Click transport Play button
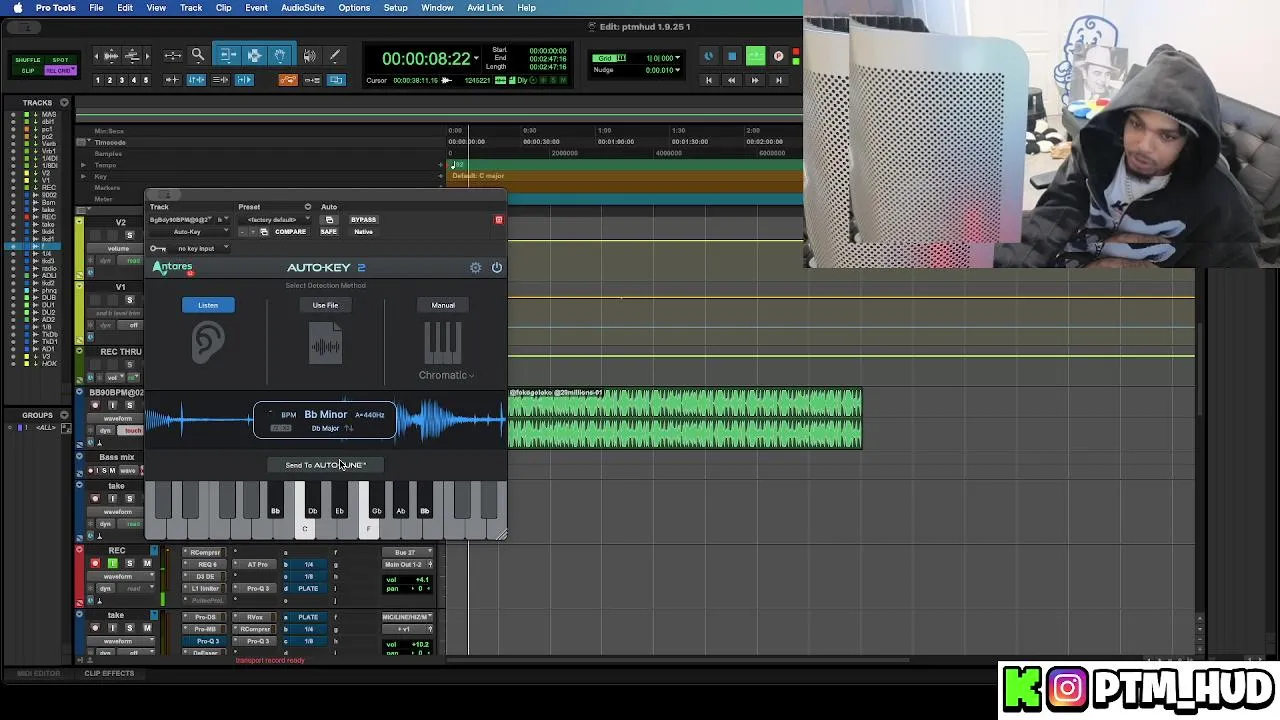Image resolution: width=1280 pixels, height=720 pixels. (756, 56)
